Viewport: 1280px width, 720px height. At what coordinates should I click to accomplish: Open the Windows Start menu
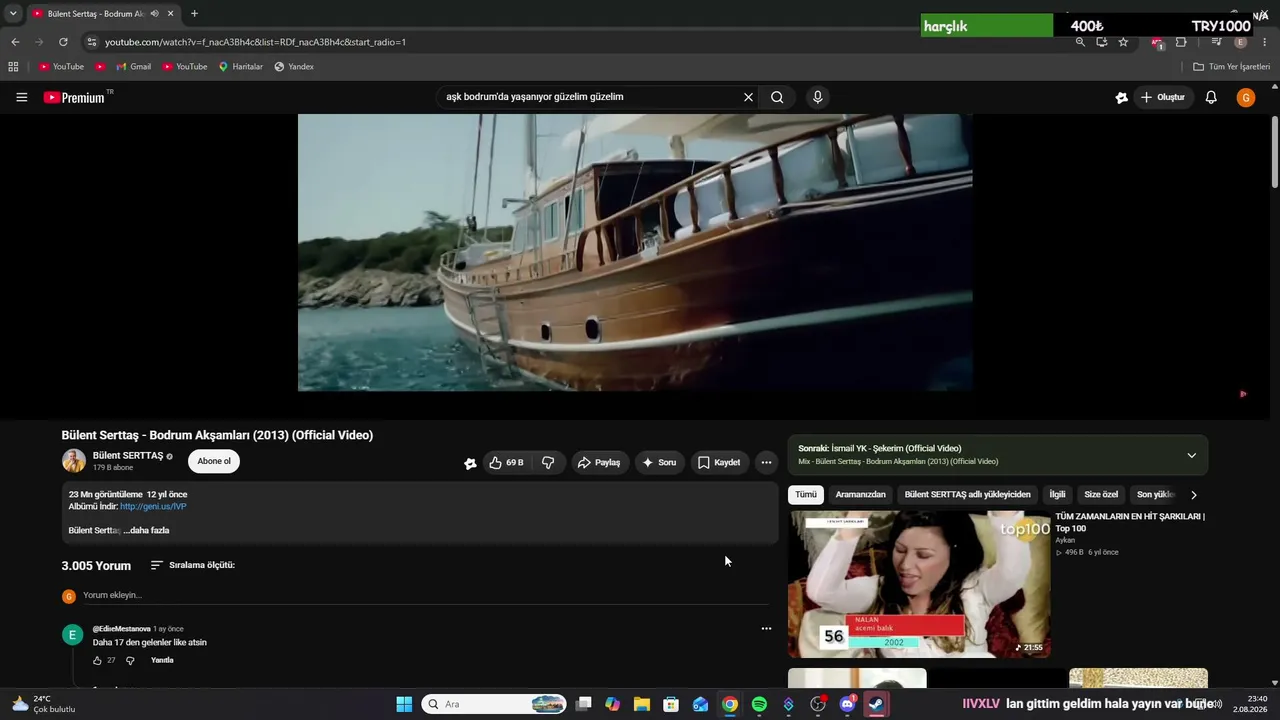404,704
